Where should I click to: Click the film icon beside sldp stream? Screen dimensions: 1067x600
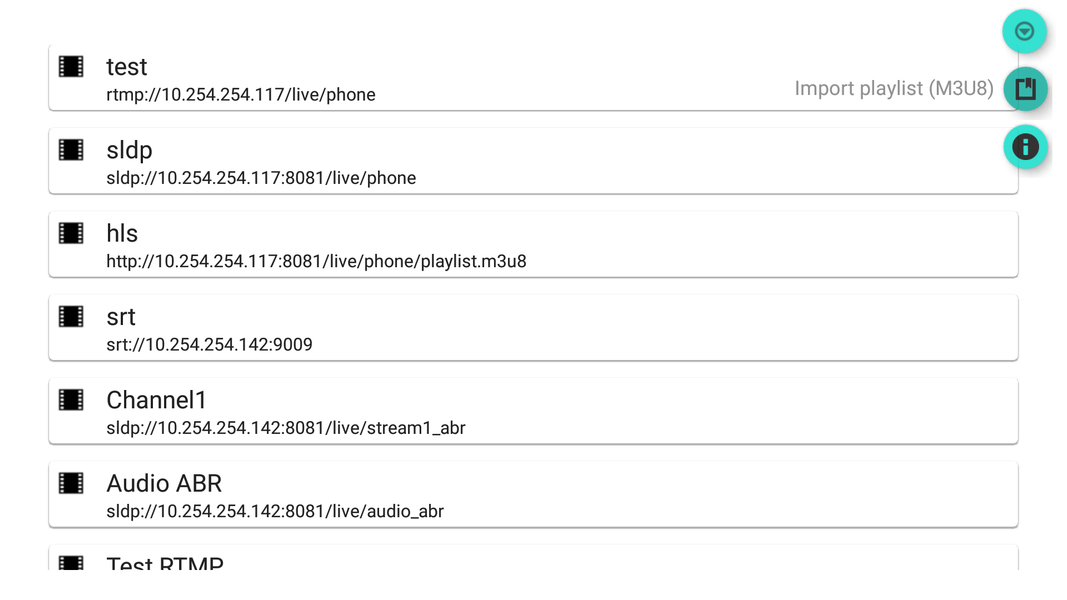point(71,150)
